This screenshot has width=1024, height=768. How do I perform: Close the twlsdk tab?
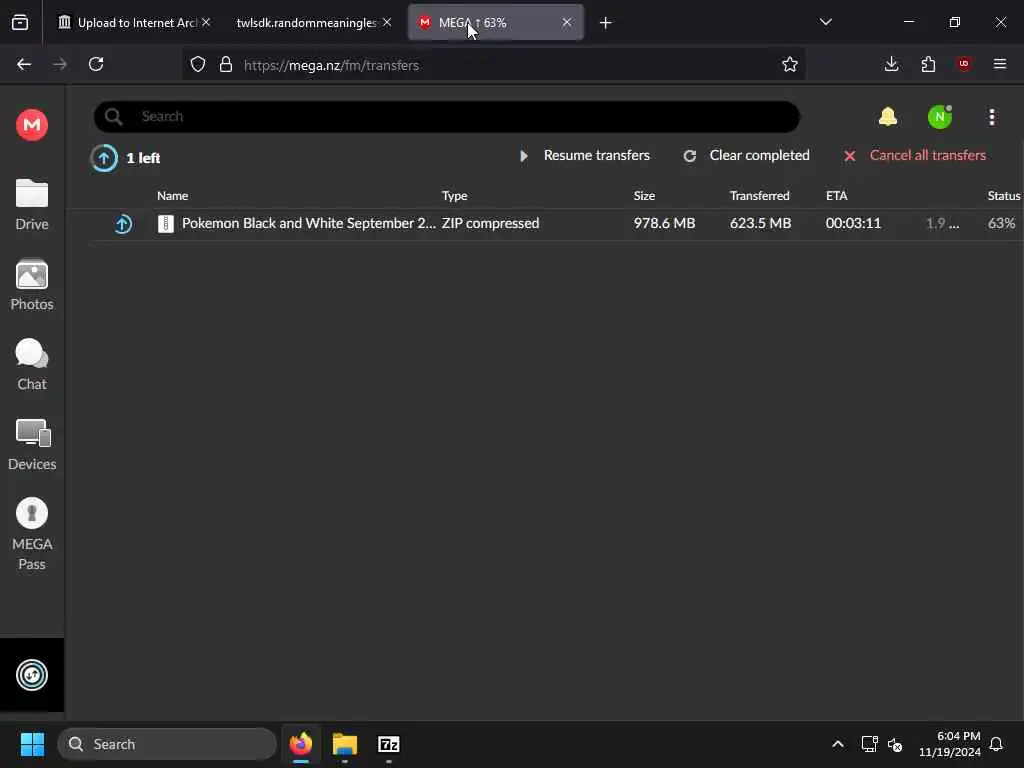point(387,22)
